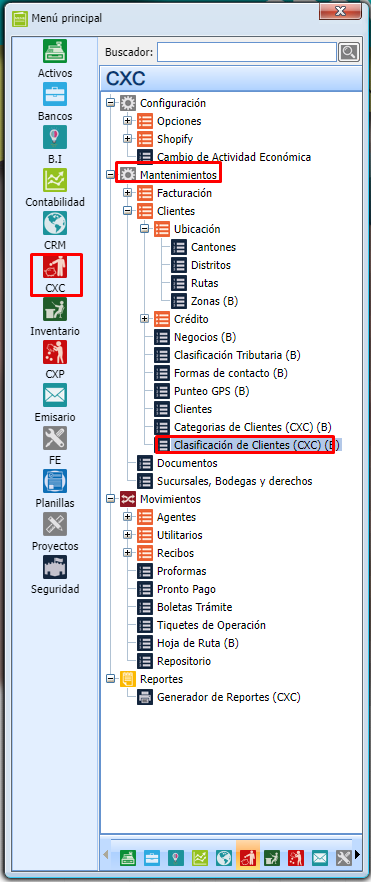Open the Documentos item
Screen dimensions: 371x882
pyautogui.click(x=187, y=463)
